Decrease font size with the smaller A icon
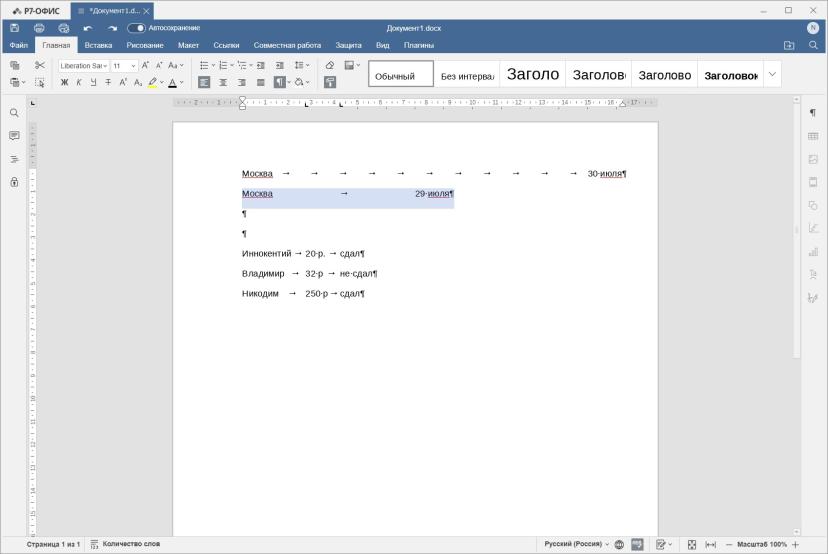The height and width of the screenshot is (554, 828). pos(159,65)
